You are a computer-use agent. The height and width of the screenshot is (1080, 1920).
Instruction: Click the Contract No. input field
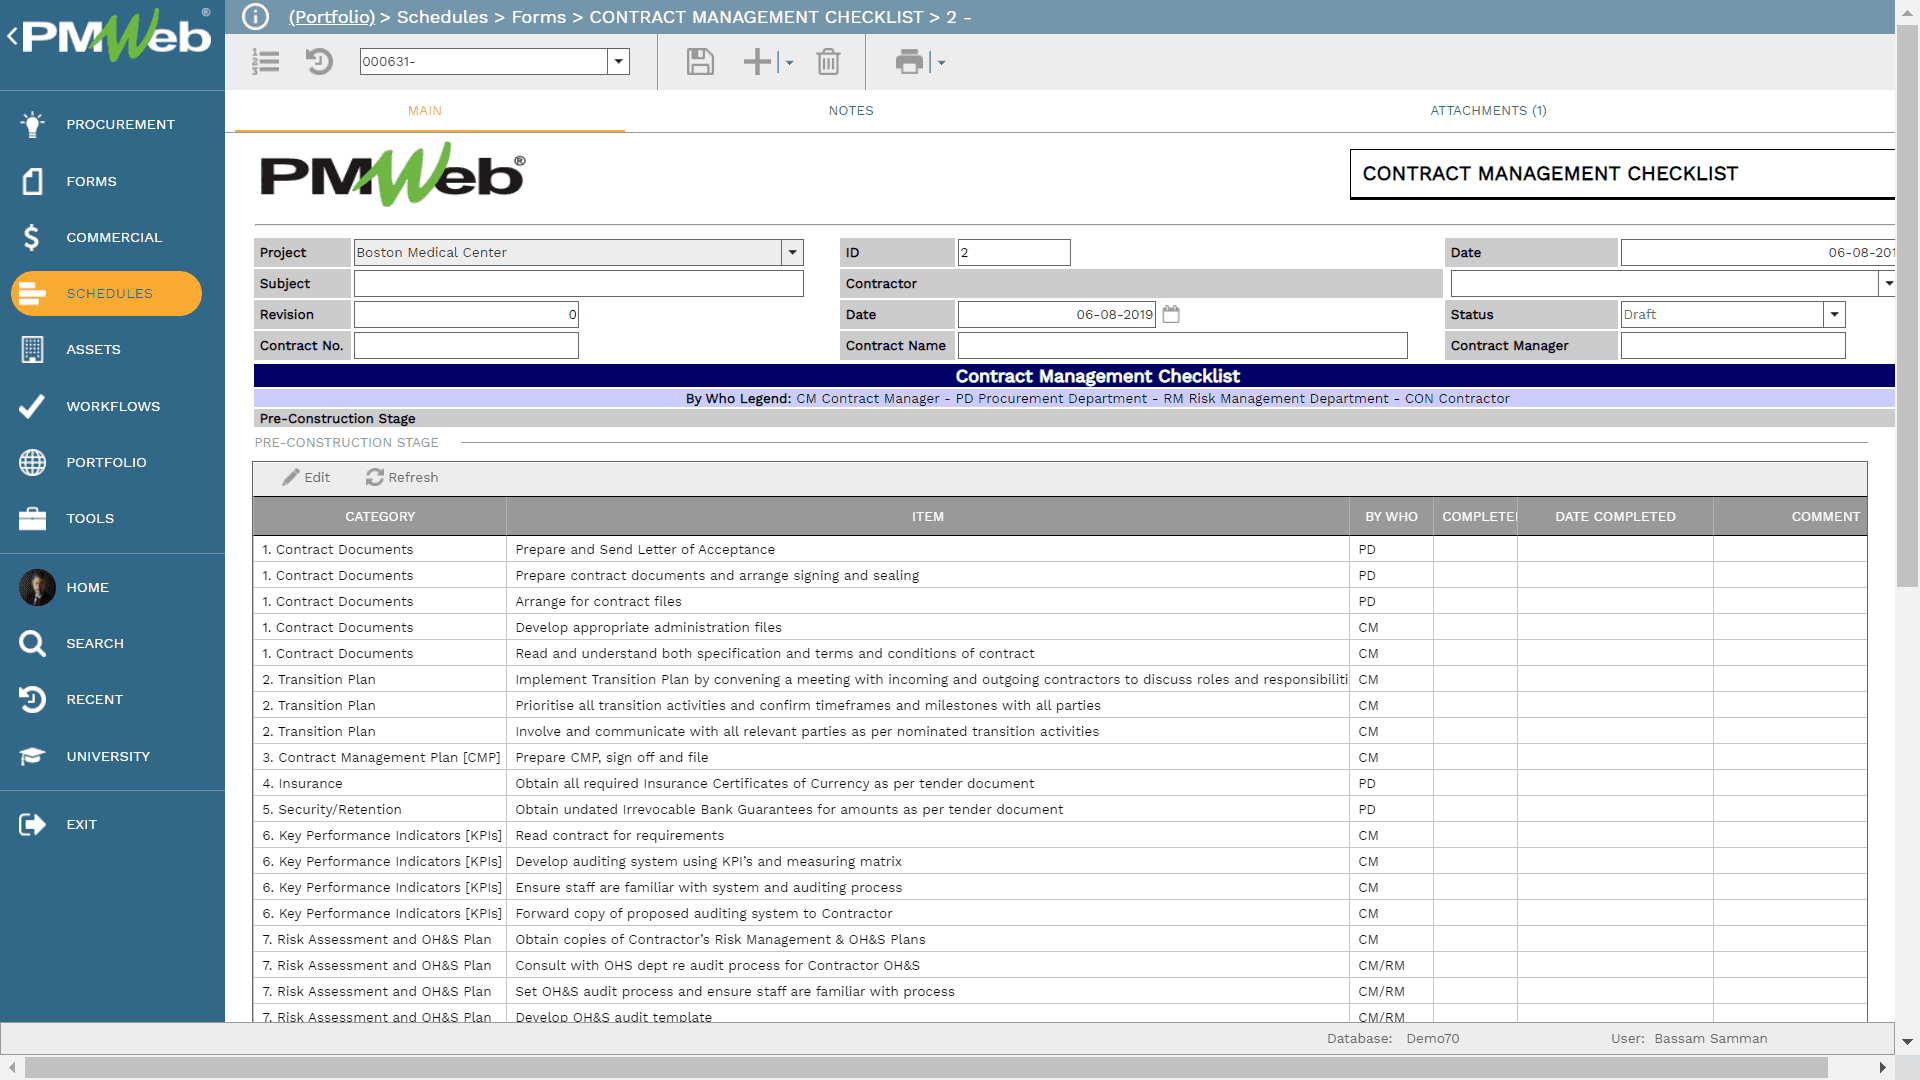466,345
